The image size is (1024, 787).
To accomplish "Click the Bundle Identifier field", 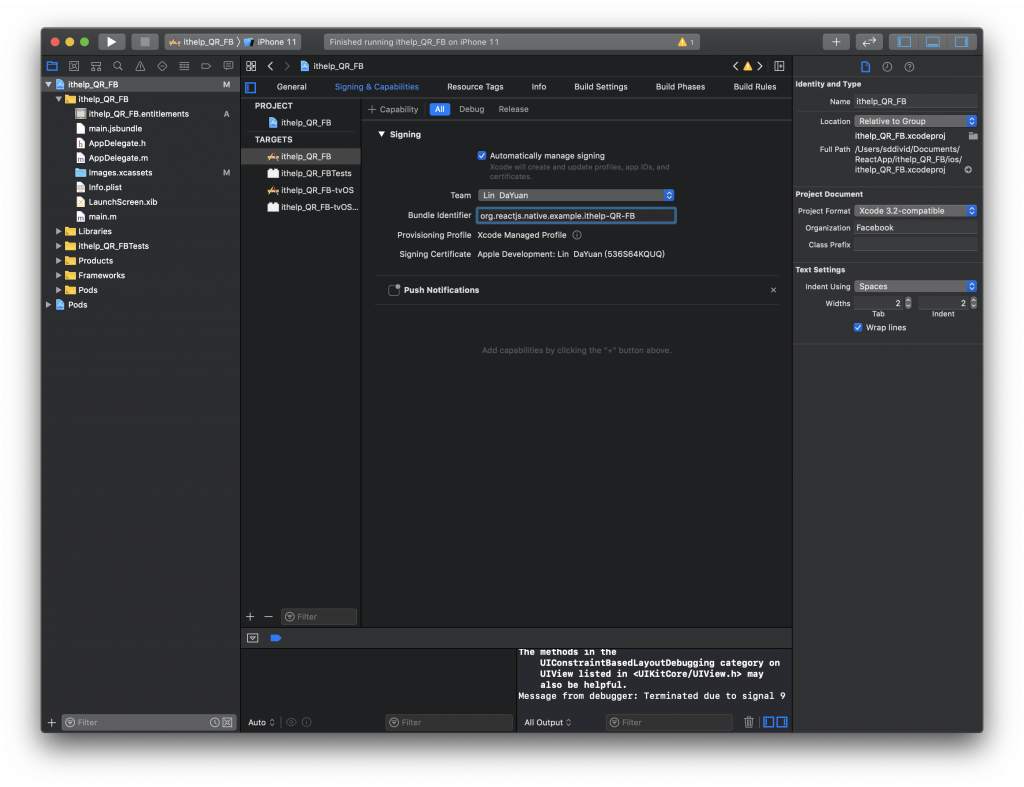I will coord(576,216).
